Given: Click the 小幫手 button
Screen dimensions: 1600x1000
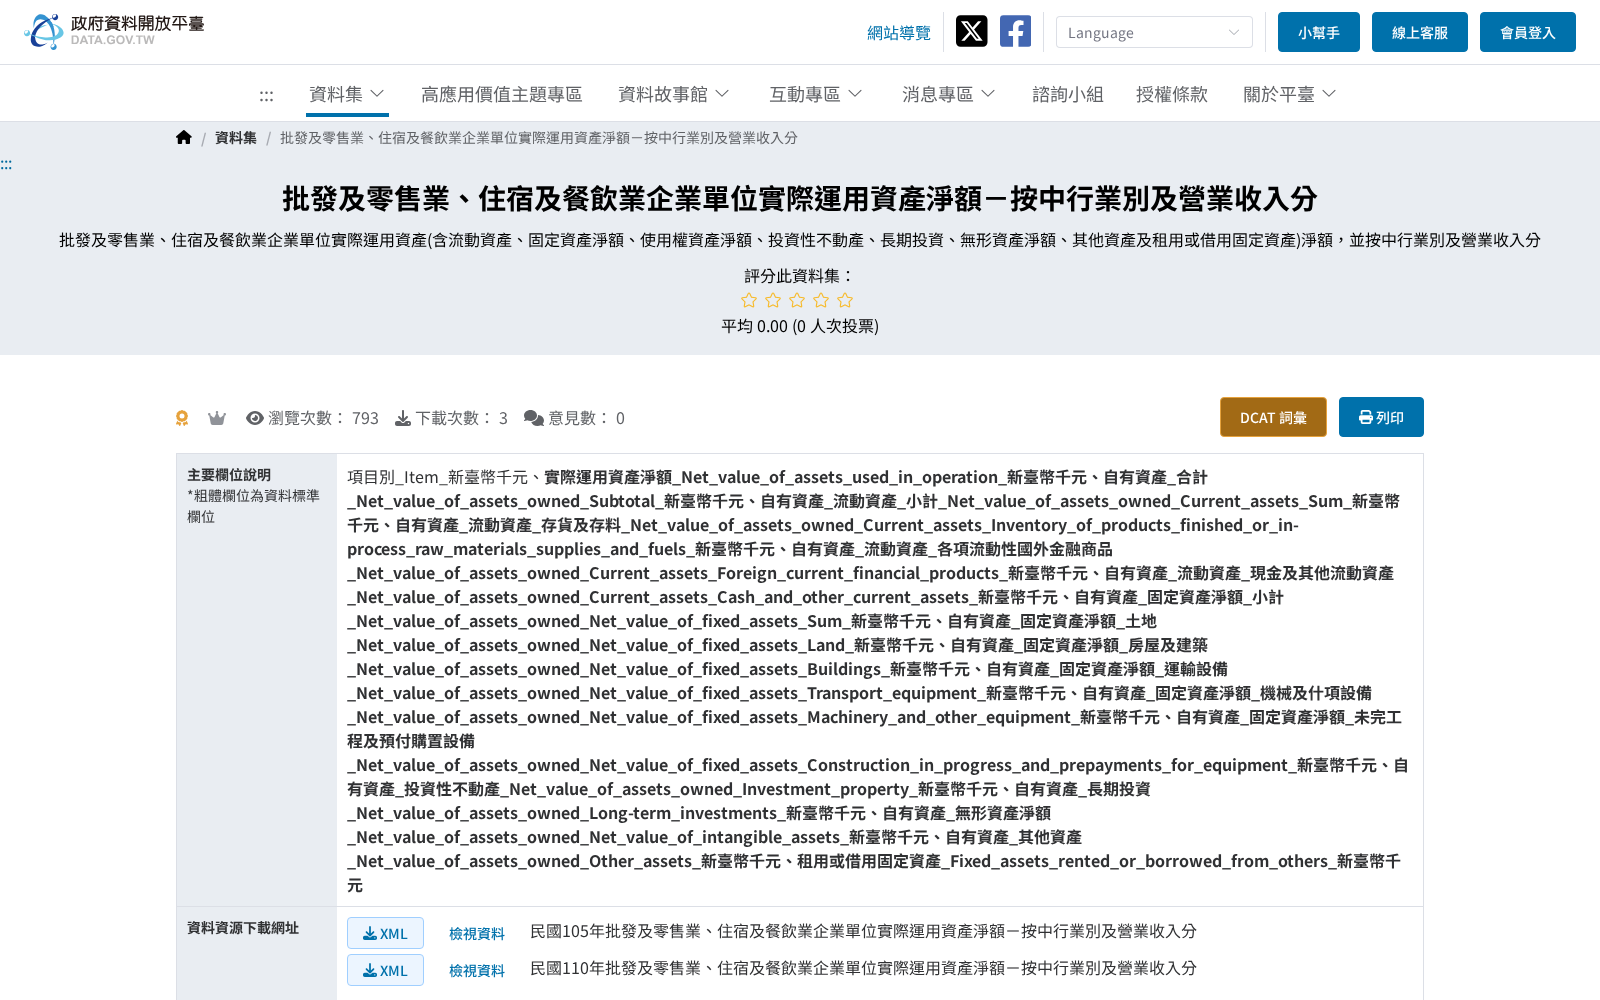Looking at the screenshot, I should tap(1319, 32).
